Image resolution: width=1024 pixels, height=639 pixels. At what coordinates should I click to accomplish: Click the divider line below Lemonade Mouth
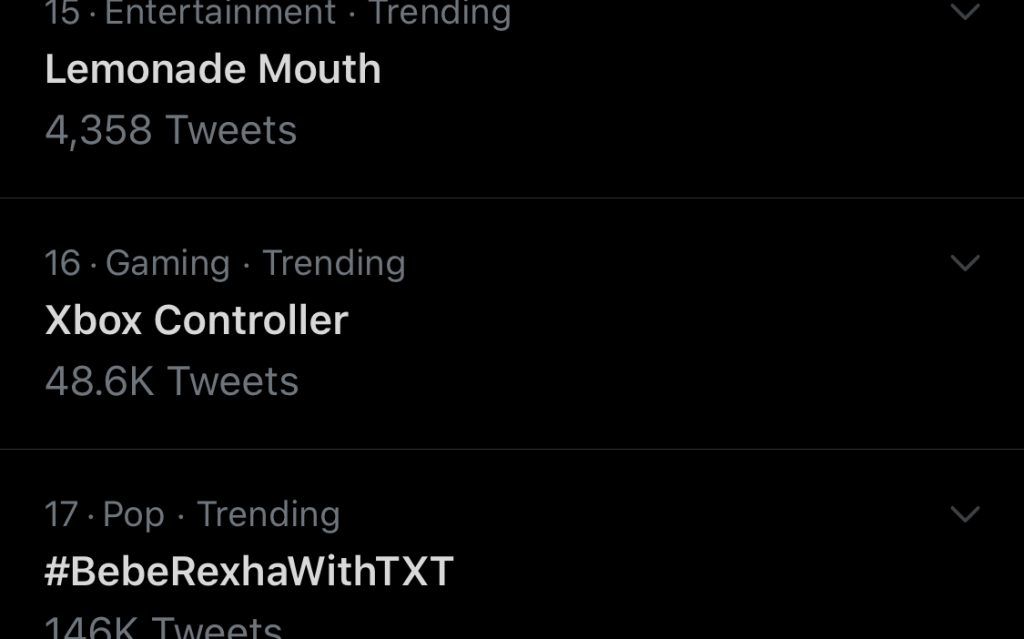[512, 197]
